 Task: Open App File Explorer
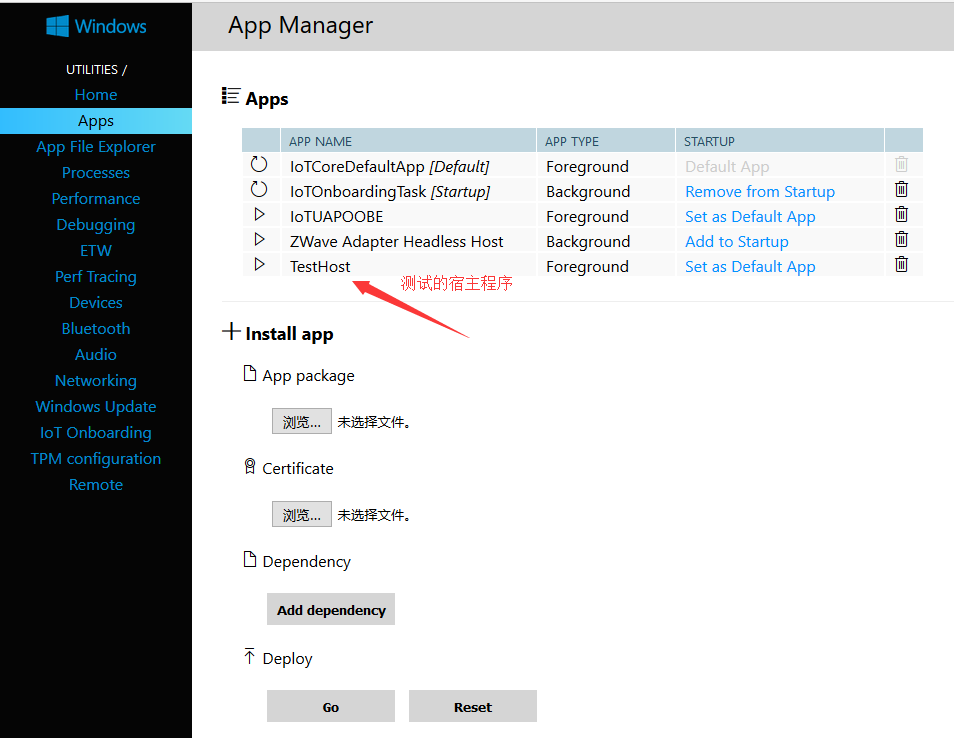[96, 147]
